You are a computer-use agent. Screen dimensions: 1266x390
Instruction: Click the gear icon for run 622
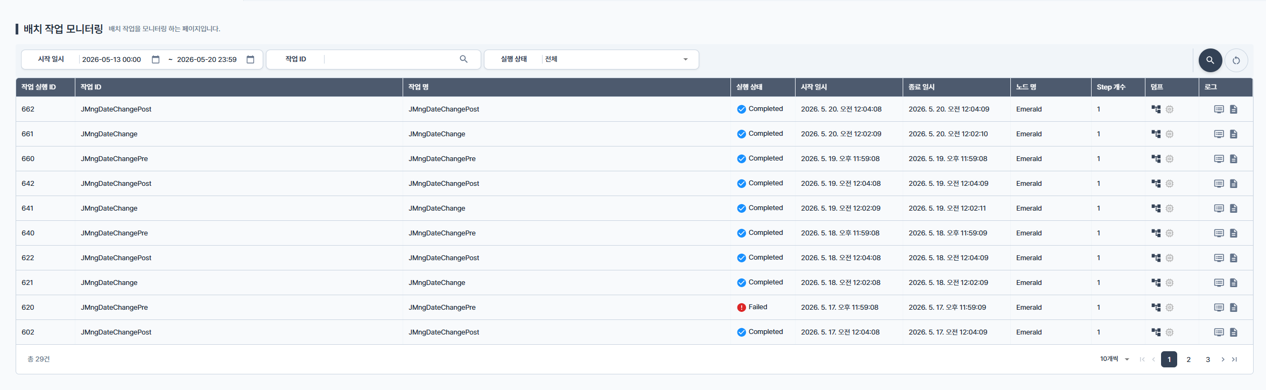point(1169,258)
